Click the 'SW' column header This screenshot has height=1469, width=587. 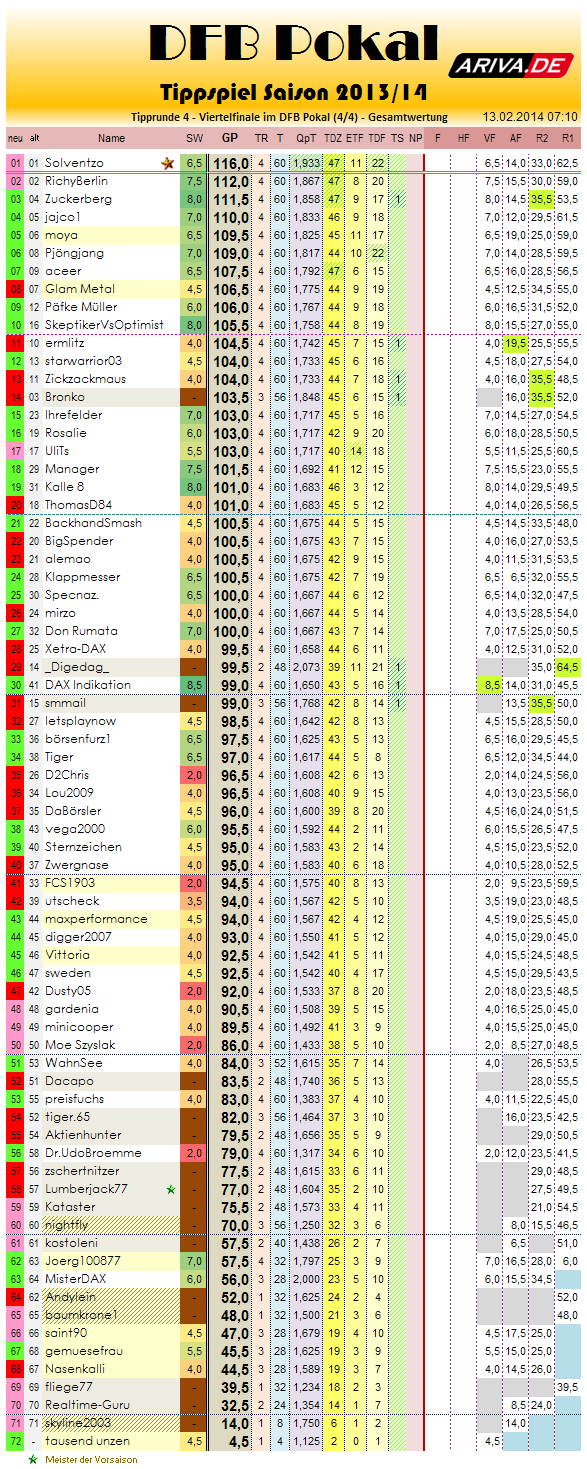click(x=194, y=138)
